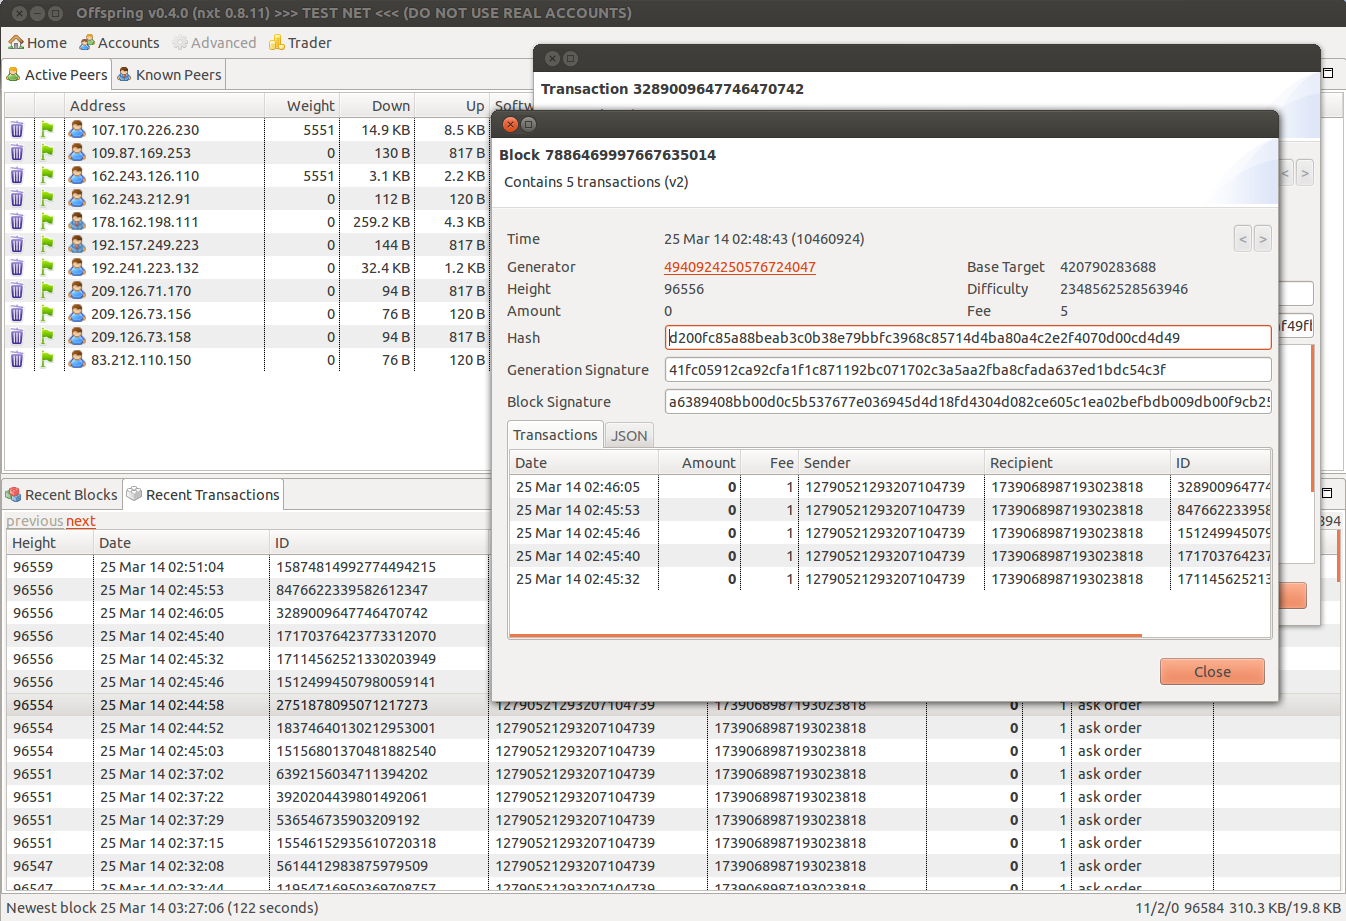Viewport: 1346px width, 921px height.
Task: Click the trash icon for peer 192.157.249.223
Action: 17,245
